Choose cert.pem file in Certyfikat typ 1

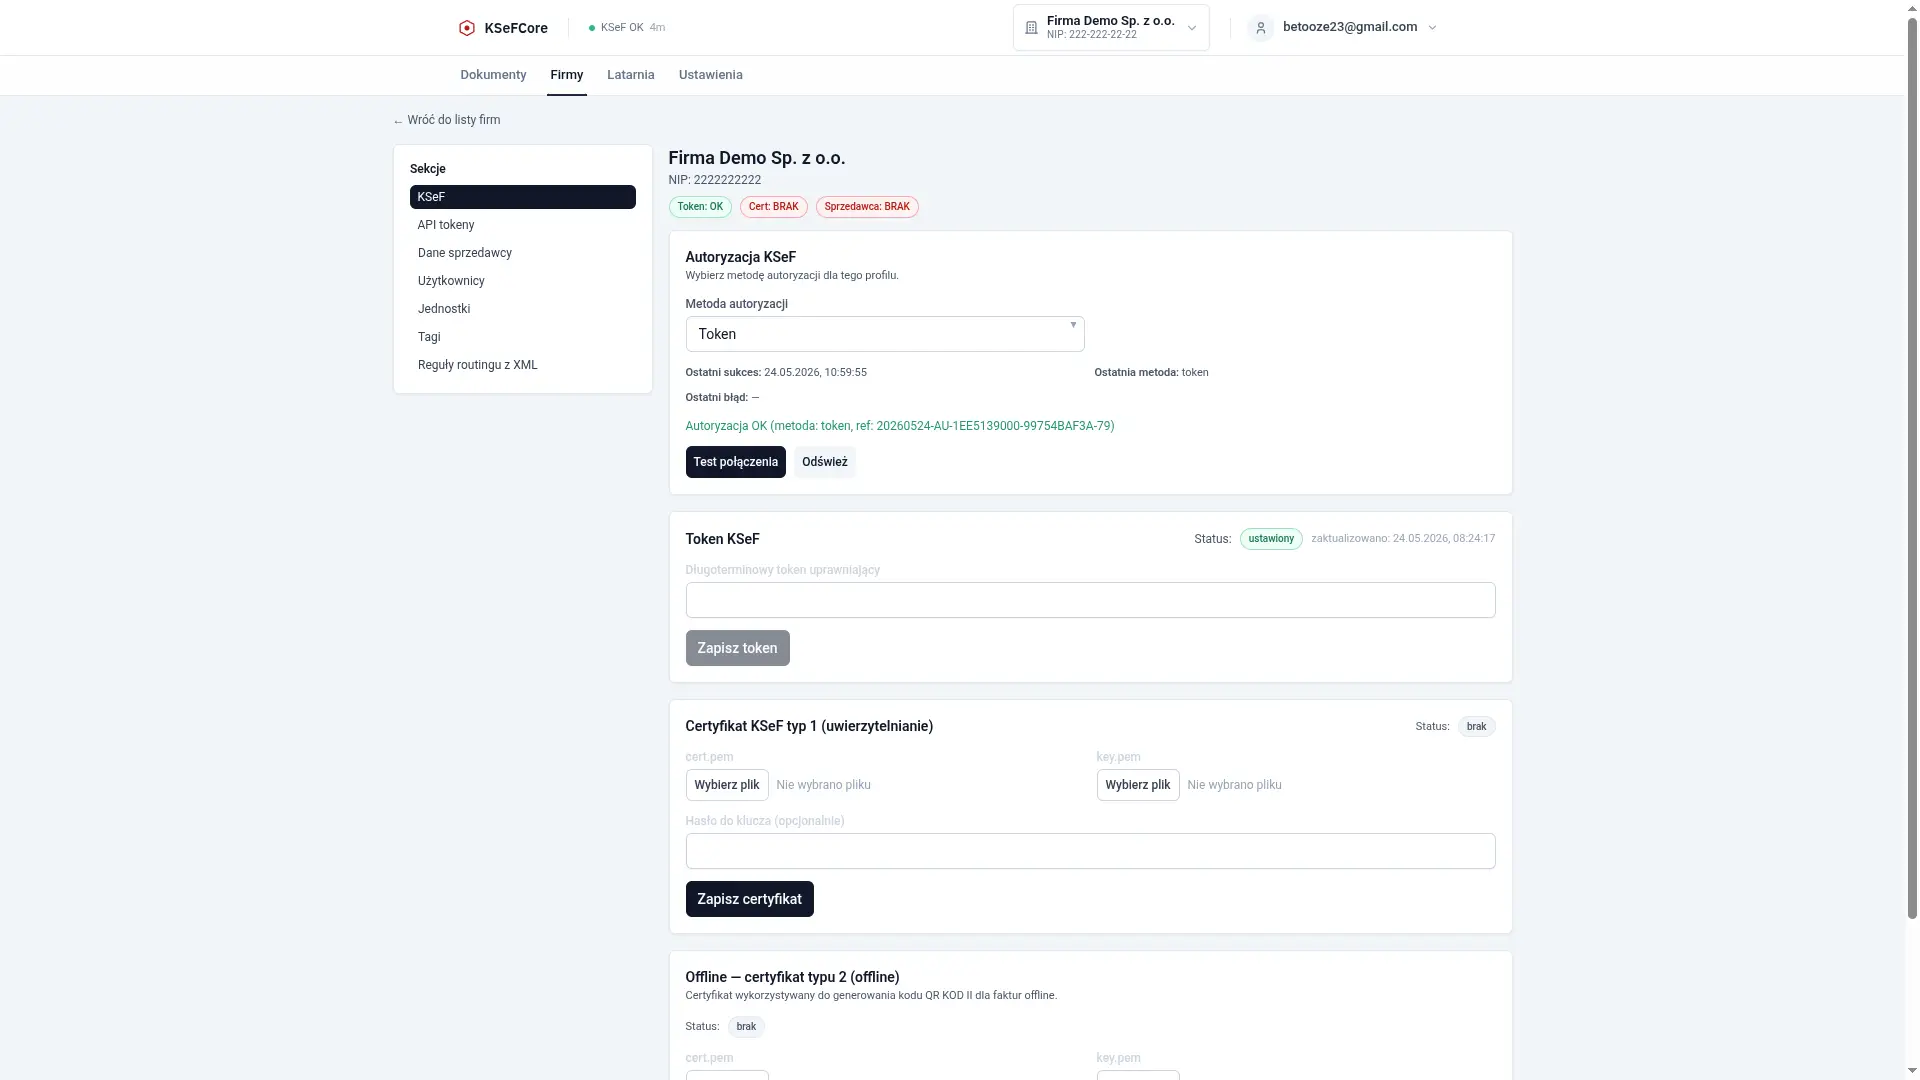point(726,785)
